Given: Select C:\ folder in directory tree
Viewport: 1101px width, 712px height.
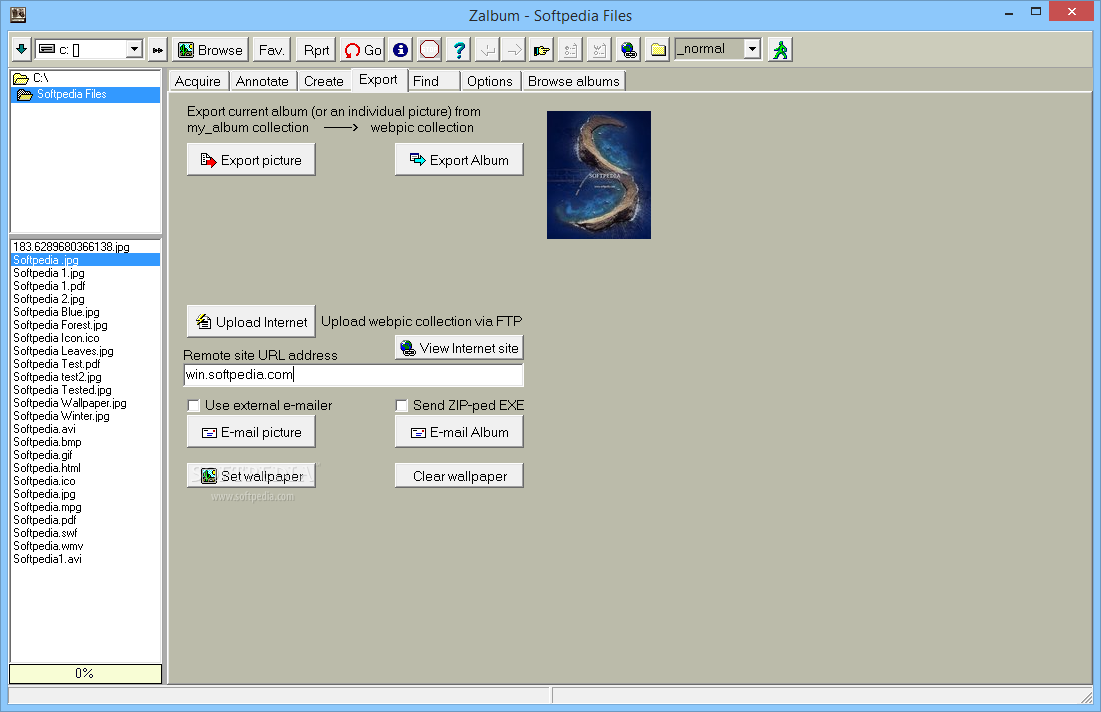Looking at the screenshot, I should [x=41, y=78].
